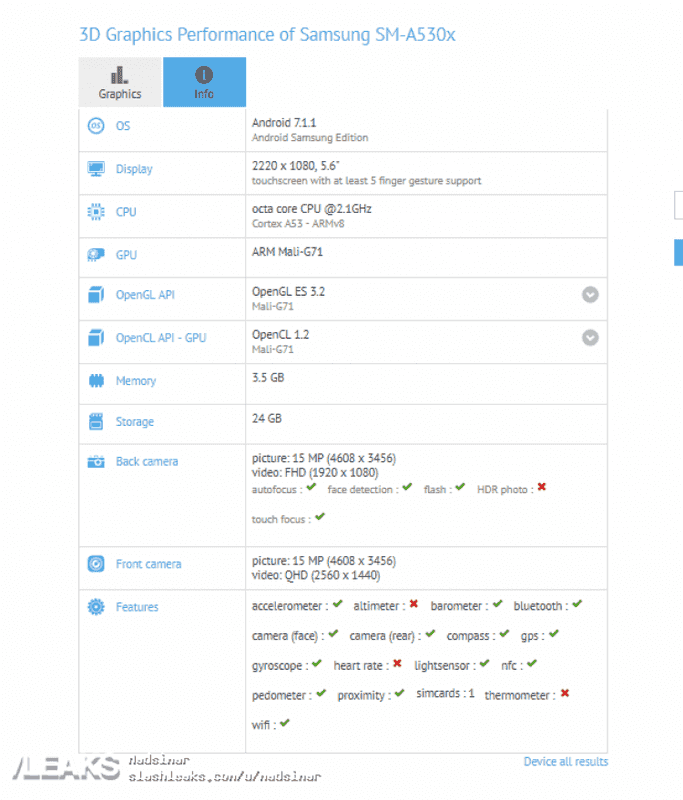Click the Memory chip icon
The height and width of the screenshot is (800, 683).
(x=96, y=381)
